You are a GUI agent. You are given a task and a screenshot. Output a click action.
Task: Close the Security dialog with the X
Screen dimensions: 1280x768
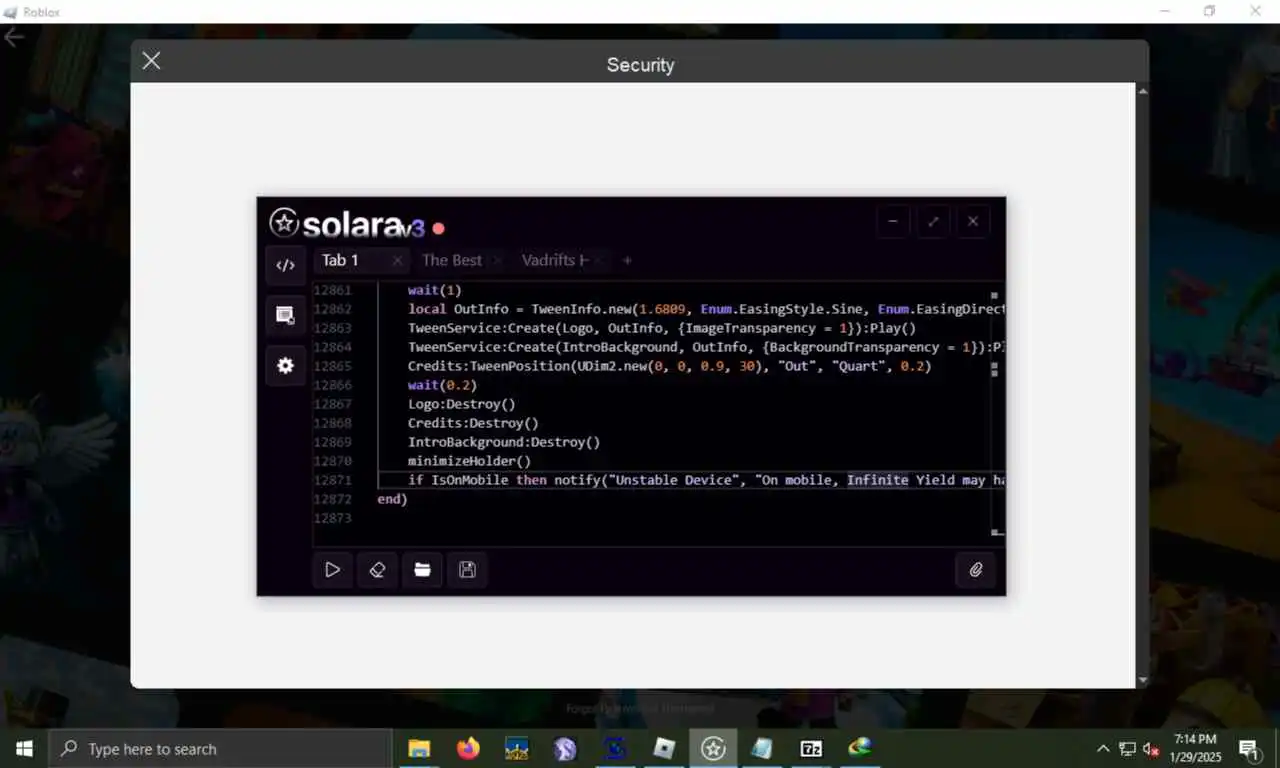[151, 61]
